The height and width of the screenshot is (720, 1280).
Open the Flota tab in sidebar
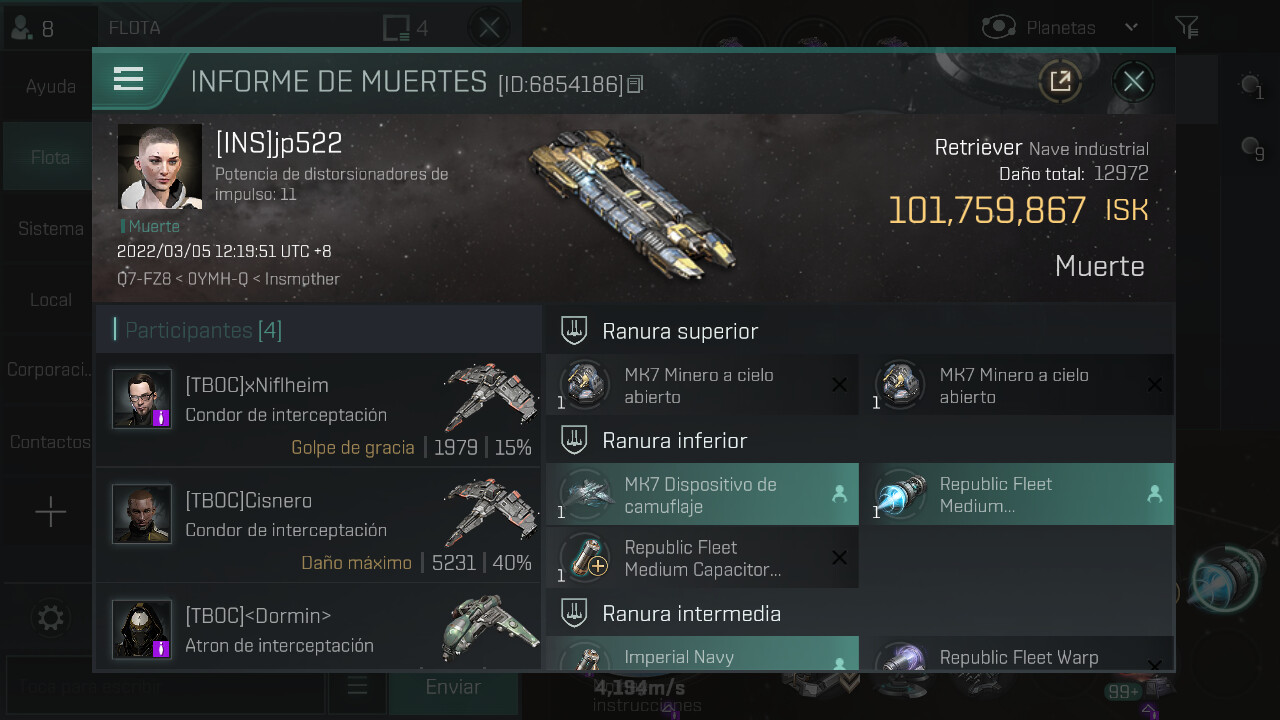click(x=50, y=157)
